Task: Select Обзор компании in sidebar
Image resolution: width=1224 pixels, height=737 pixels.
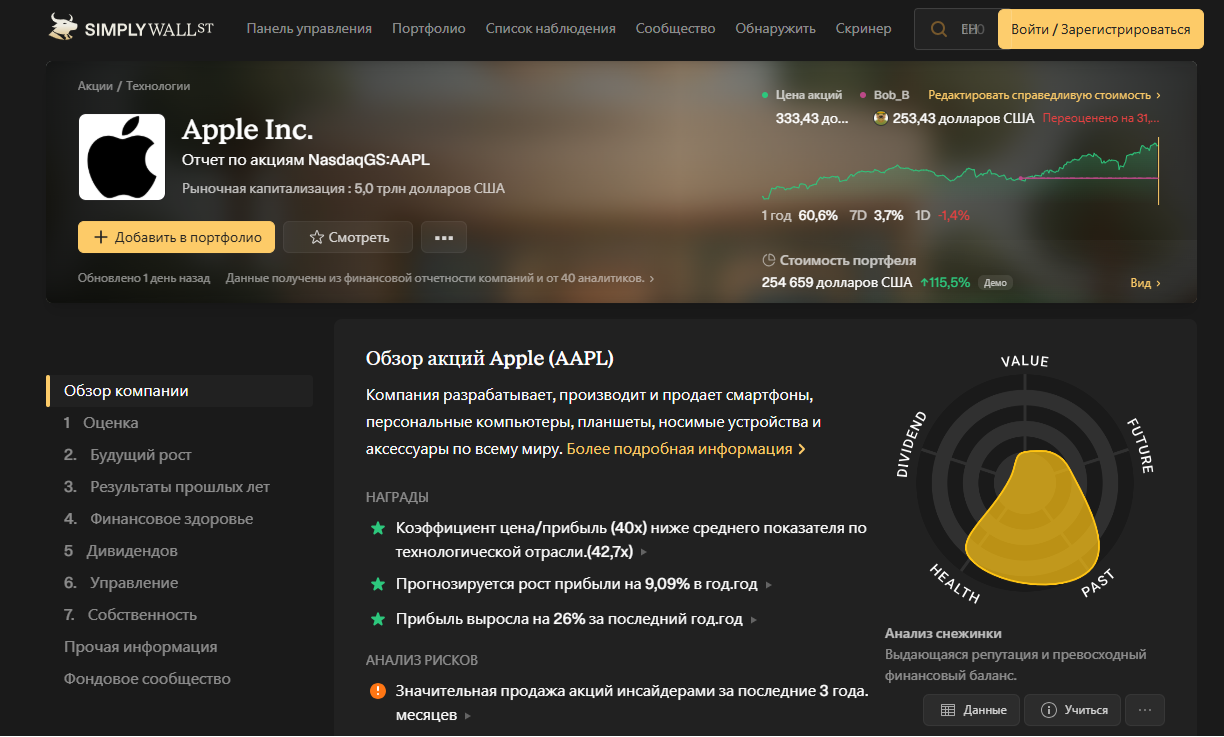Action: 180,391
